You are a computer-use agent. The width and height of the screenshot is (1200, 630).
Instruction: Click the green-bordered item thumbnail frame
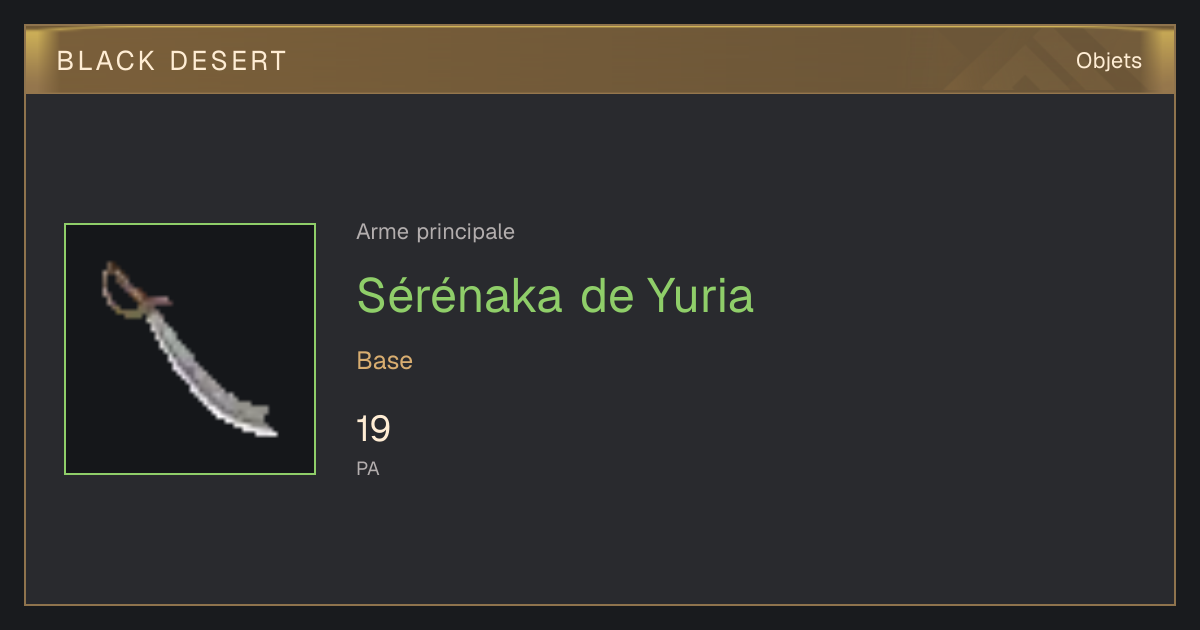190,349
